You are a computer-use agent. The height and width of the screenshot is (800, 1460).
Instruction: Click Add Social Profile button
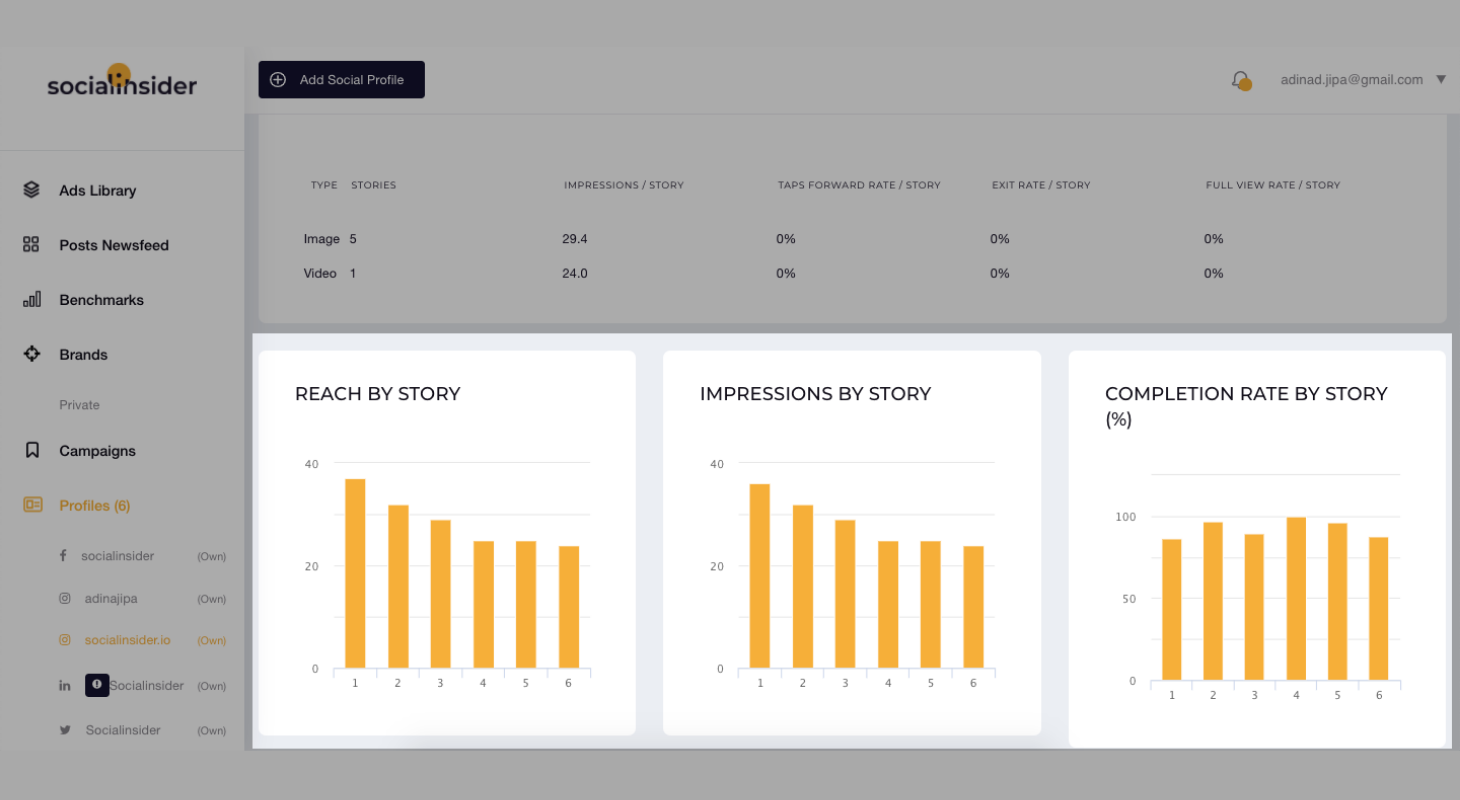(341, 79)
